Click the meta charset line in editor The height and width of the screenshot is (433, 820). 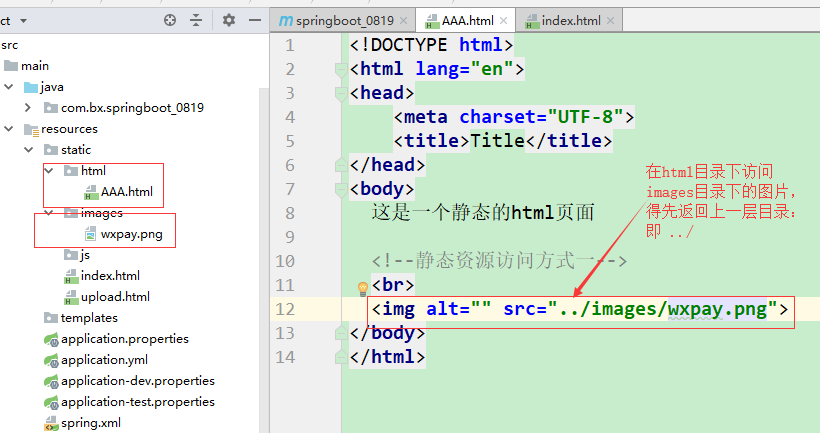514,117
